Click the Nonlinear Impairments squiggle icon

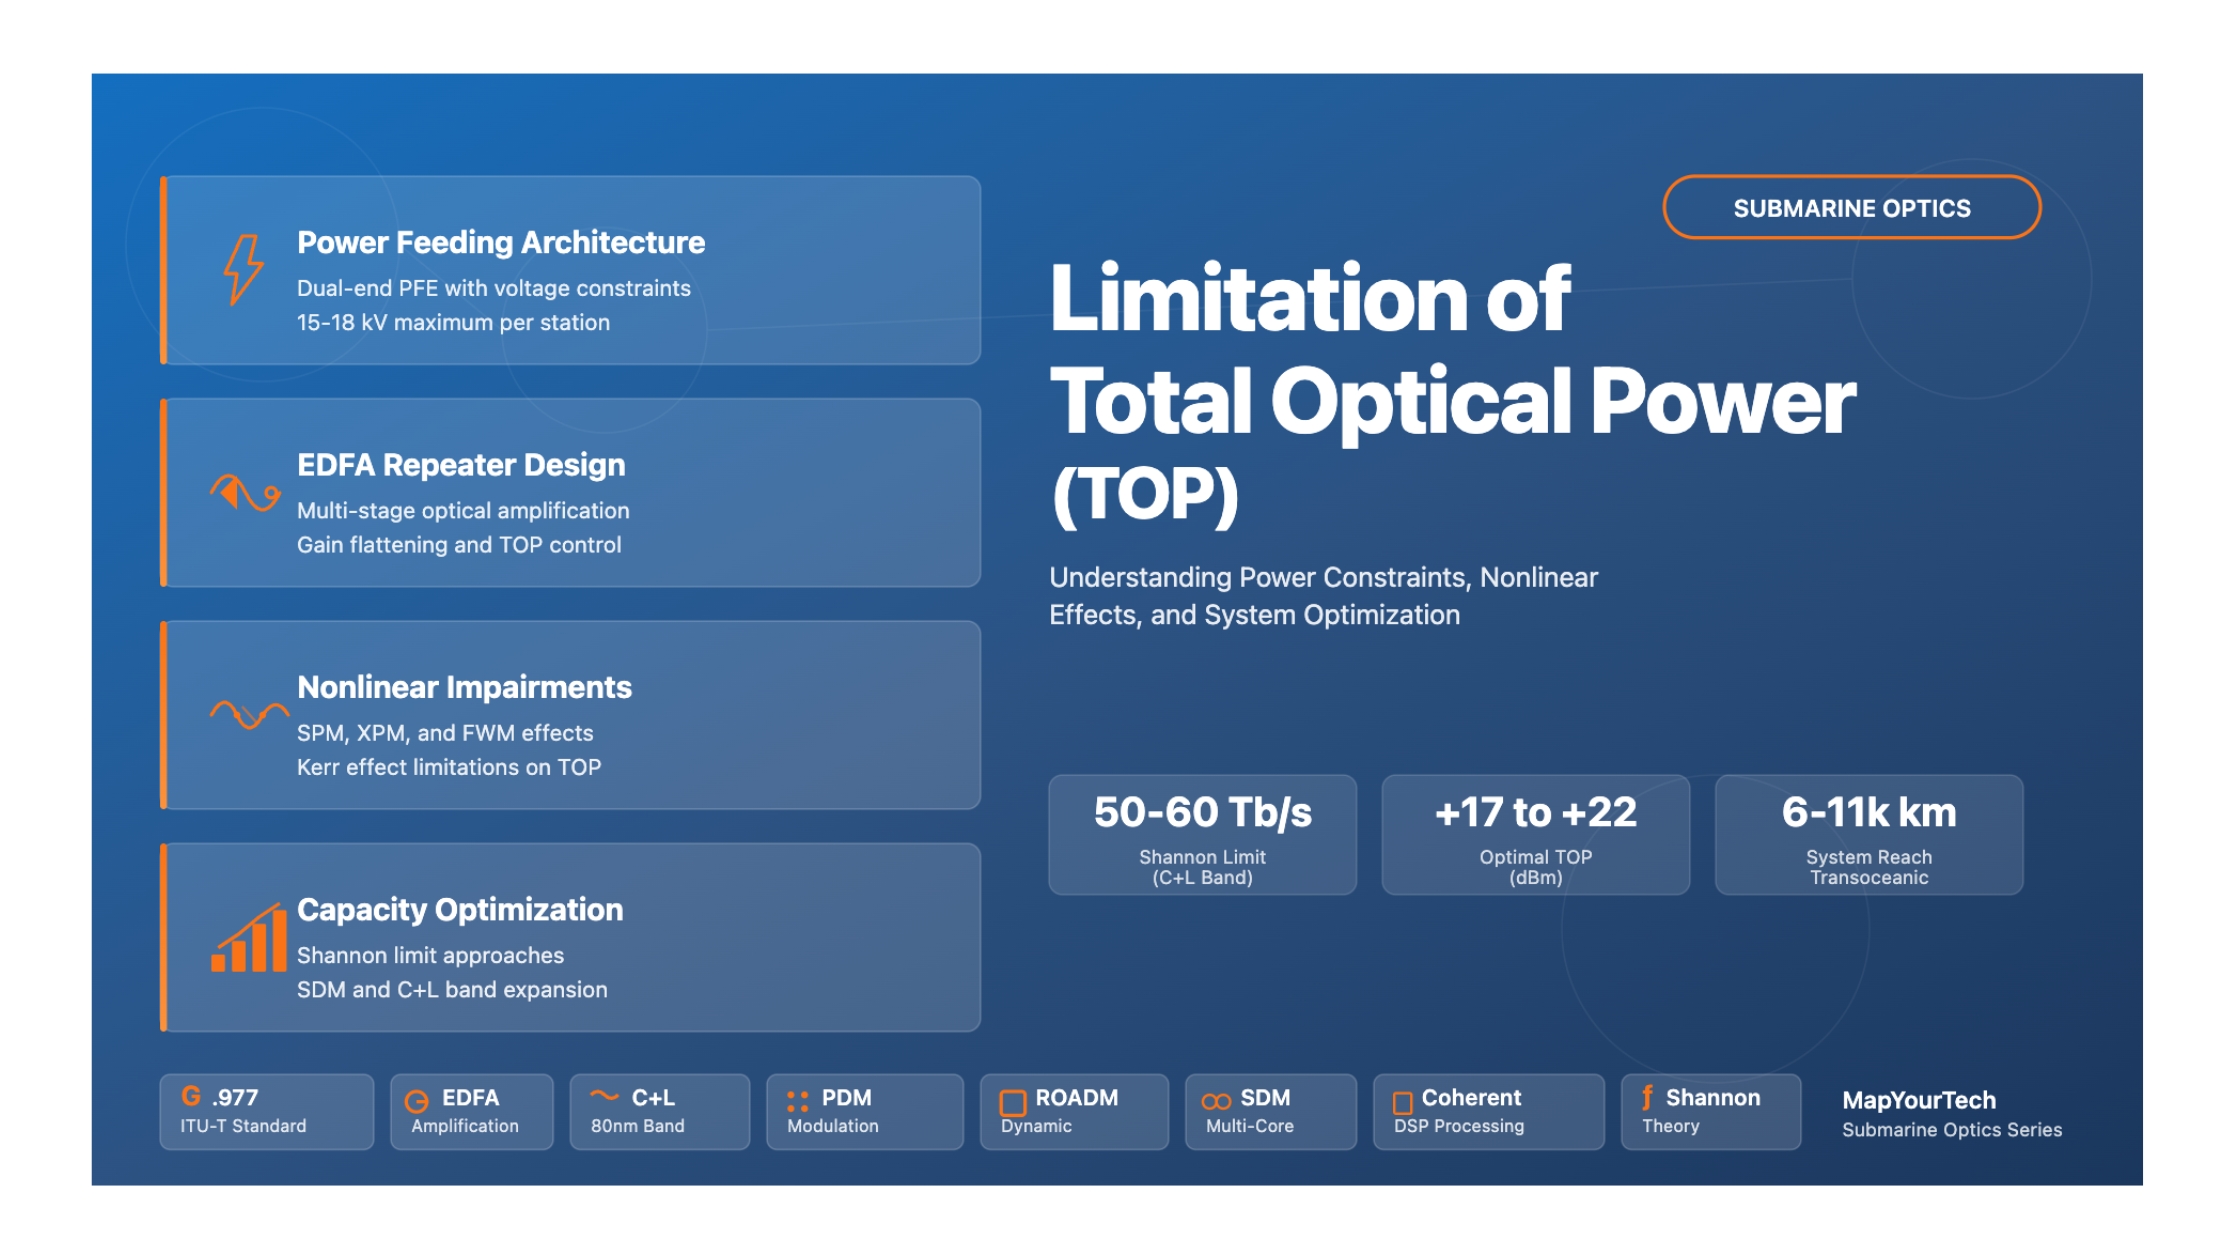pos(248,714)
